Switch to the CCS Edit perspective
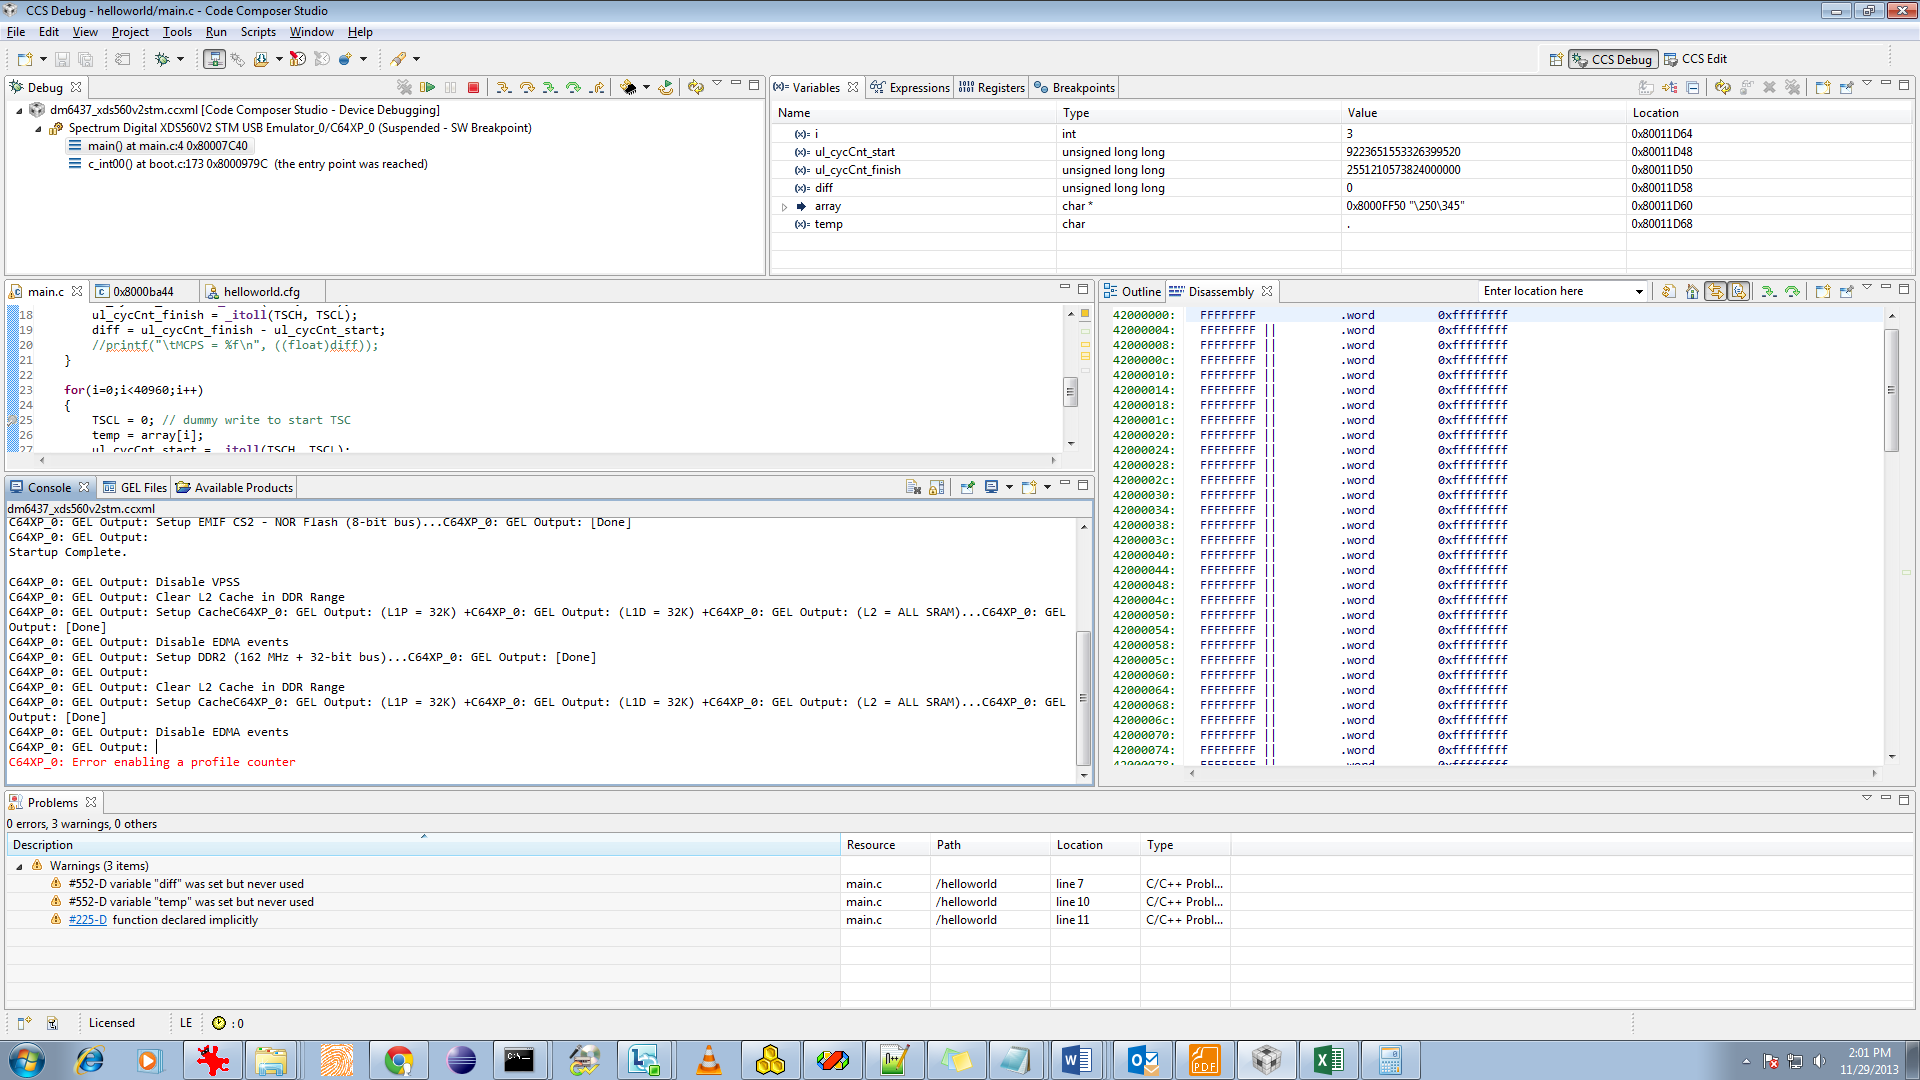This screenshot has height=1080, width=1920. coord(1695,59)
